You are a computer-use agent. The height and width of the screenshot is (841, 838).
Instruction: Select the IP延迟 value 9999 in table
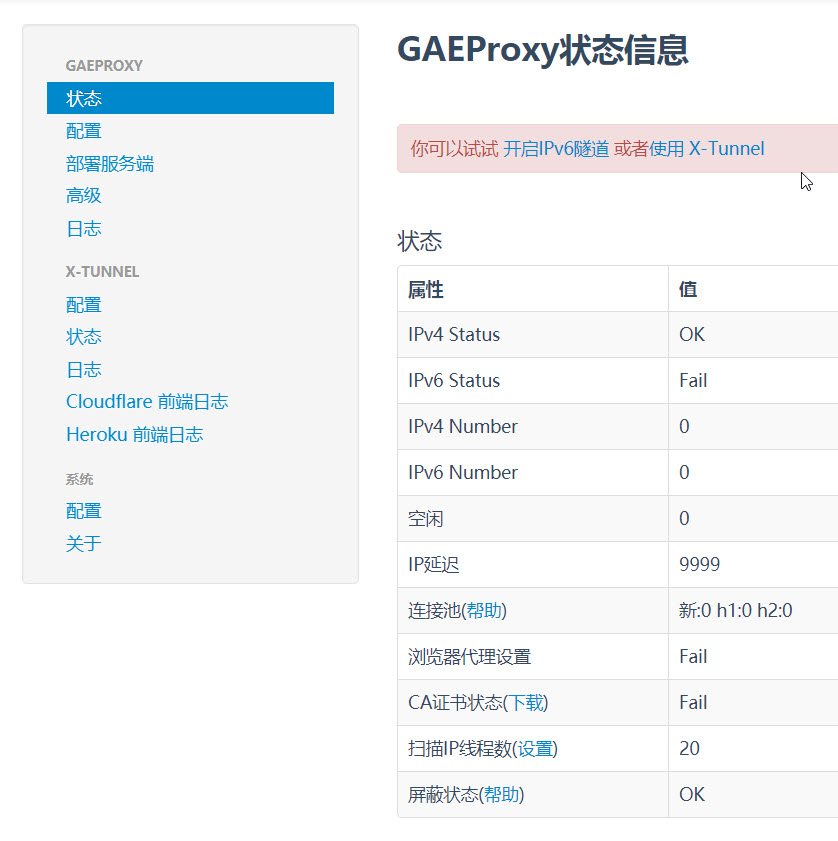(x=699, y=564)
